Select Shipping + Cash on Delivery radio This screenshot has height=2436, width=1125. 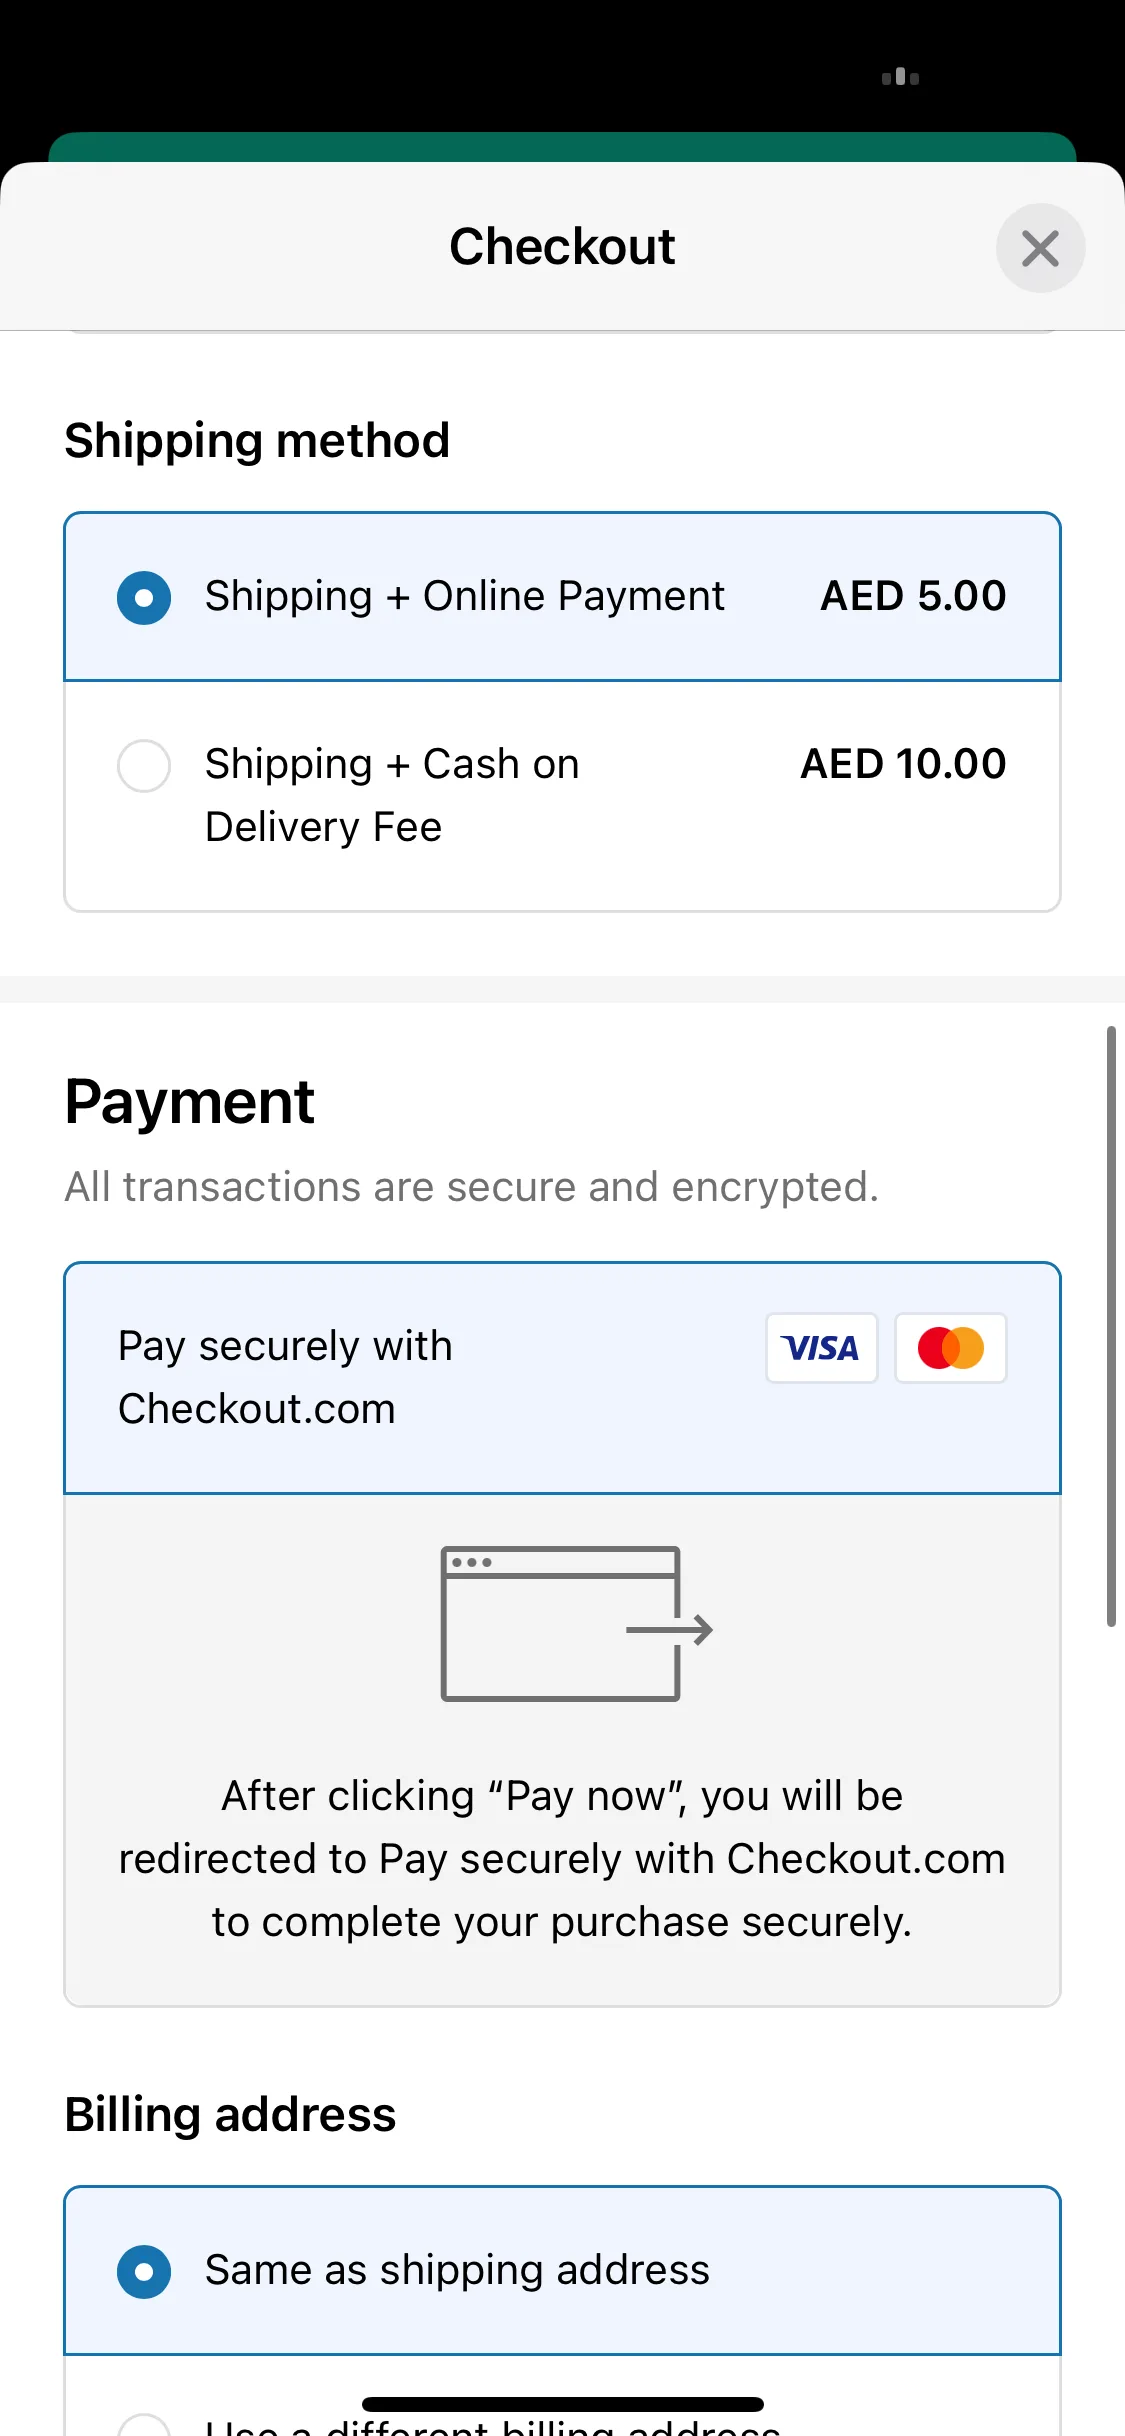144,765
